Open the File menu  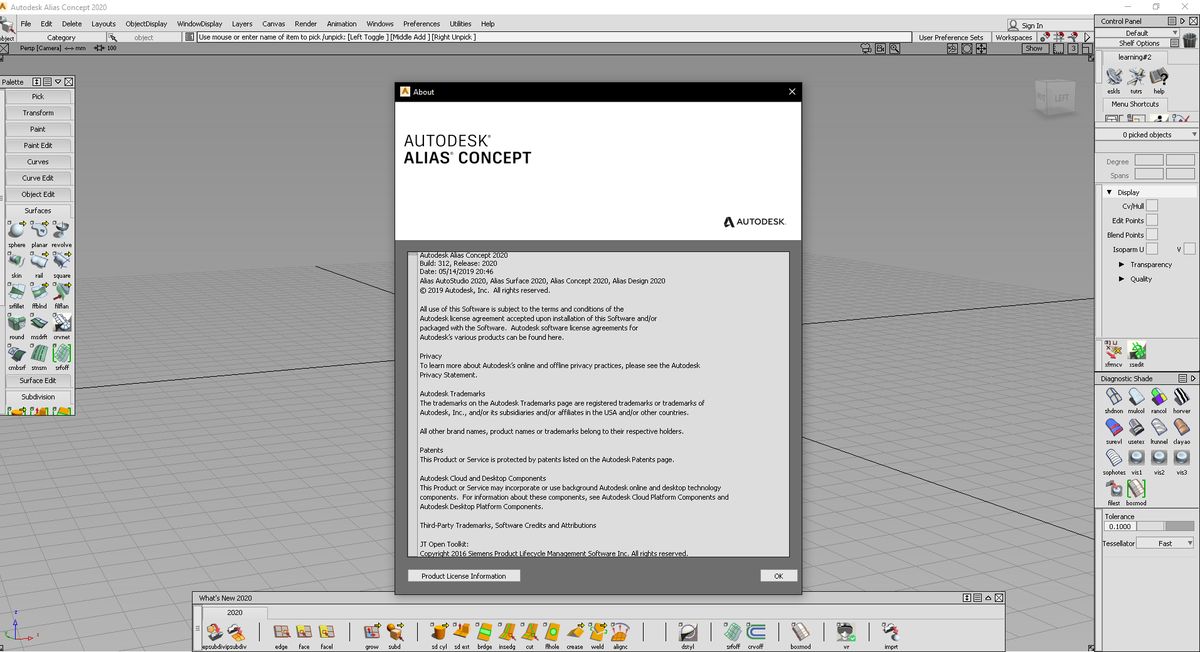coord(25,23)
